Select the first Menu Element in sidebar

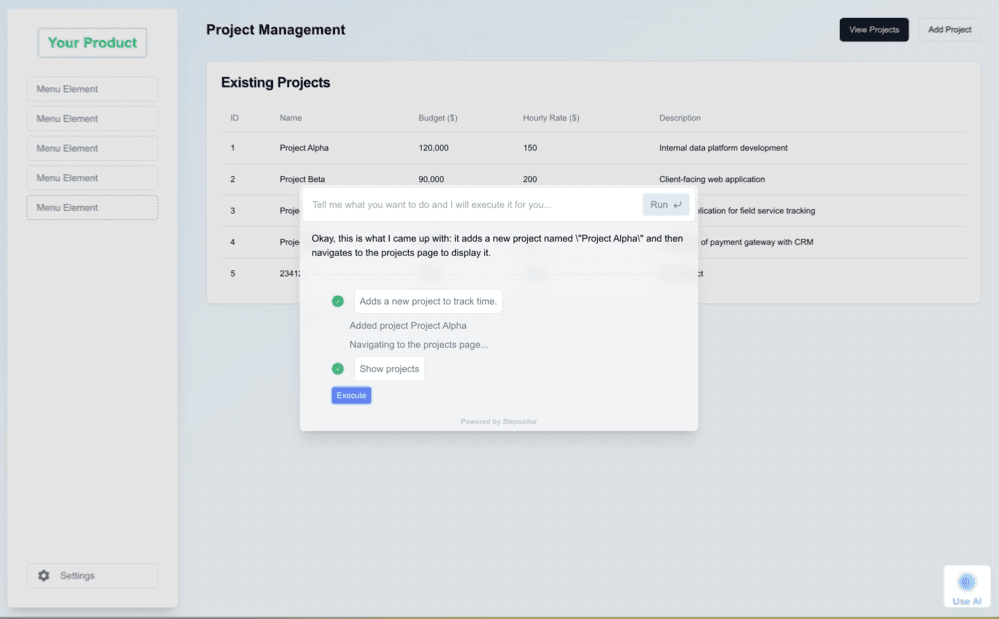92,89
